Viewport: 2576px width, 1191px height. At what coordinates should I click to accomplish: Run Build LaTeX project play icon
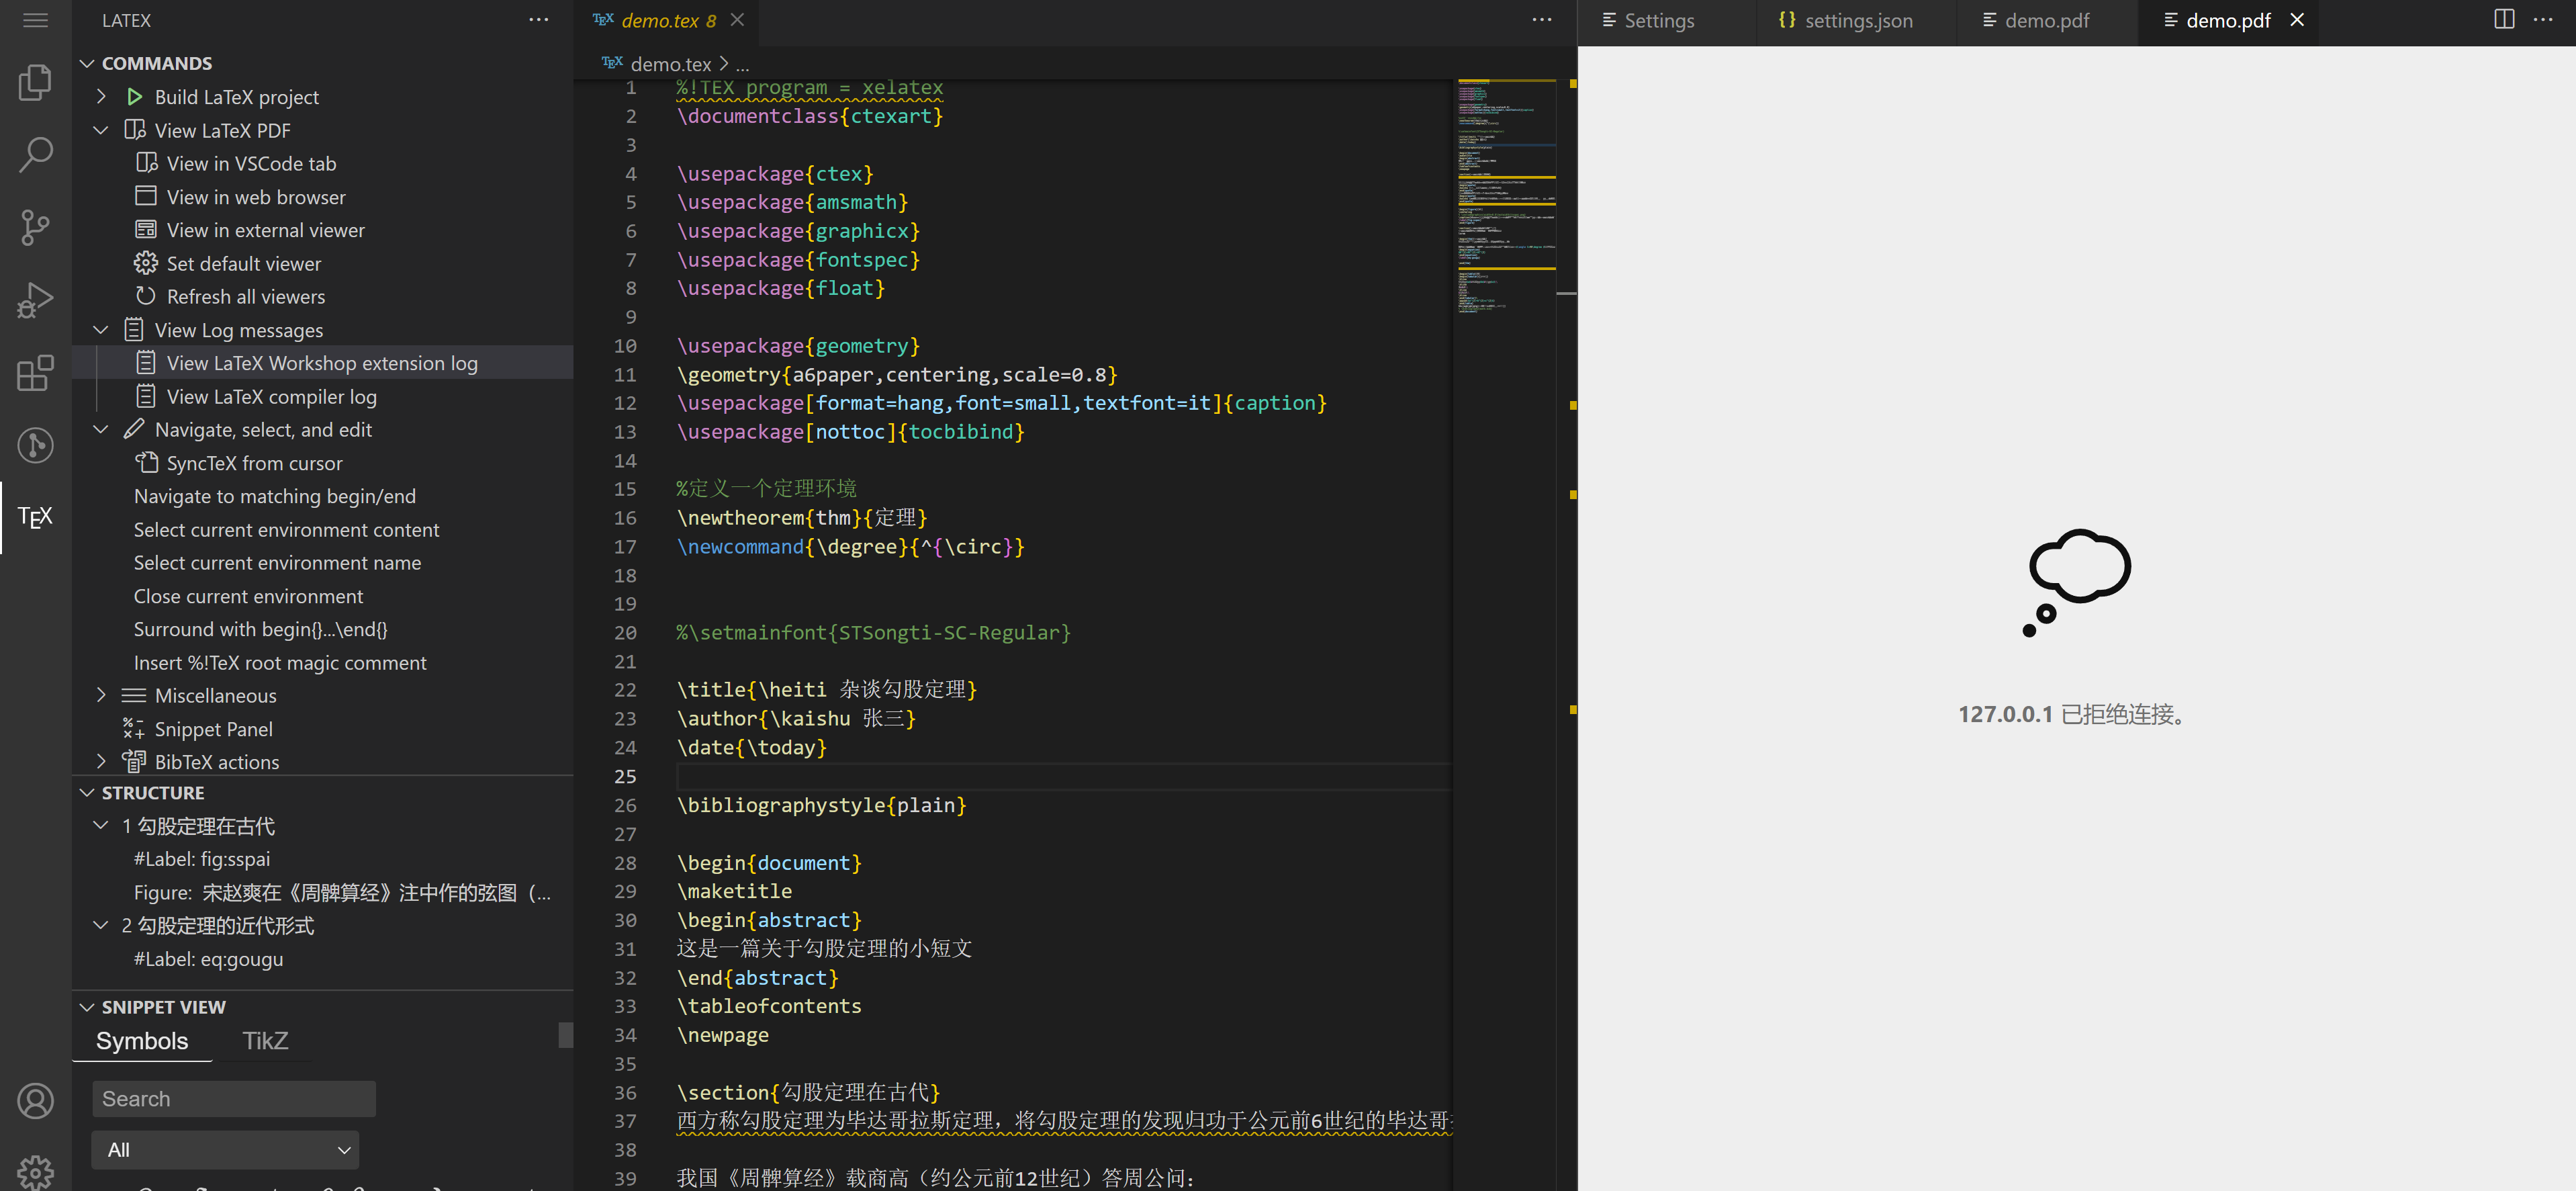click(x=135, y=96)
